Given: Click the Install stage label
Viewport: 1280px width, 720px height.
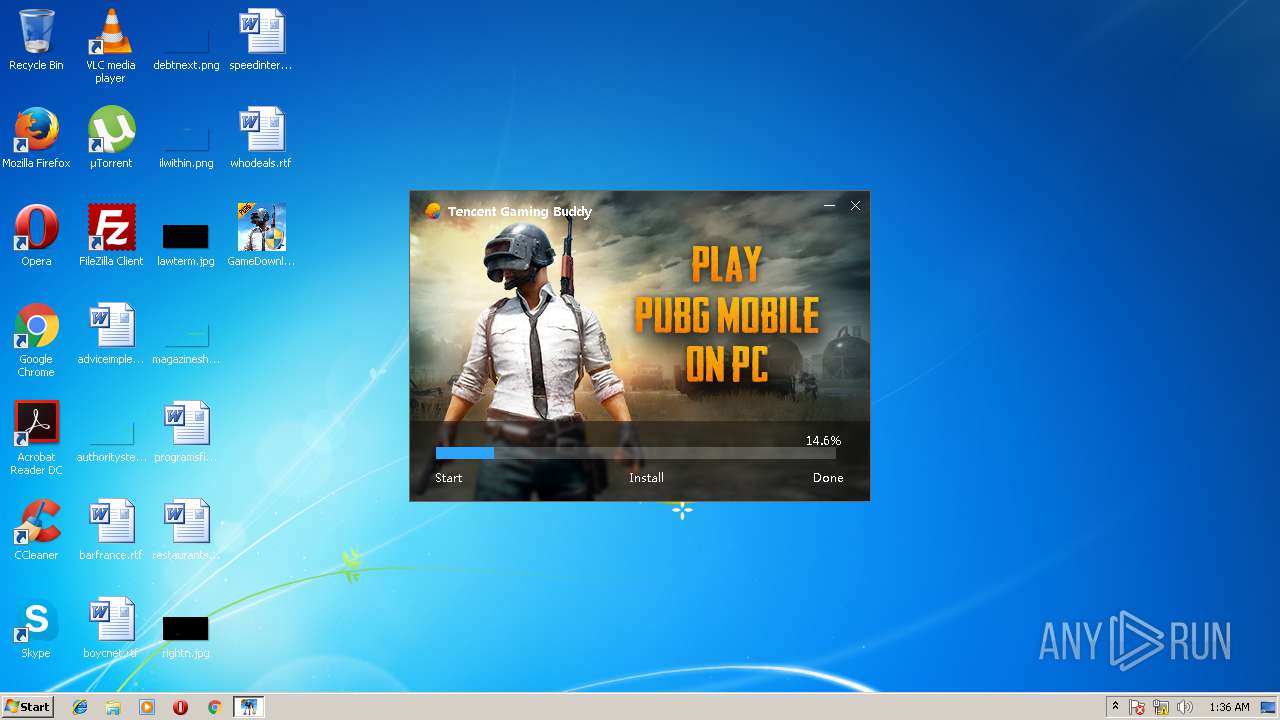Looking at the screenshot, I should coord(646,478).
